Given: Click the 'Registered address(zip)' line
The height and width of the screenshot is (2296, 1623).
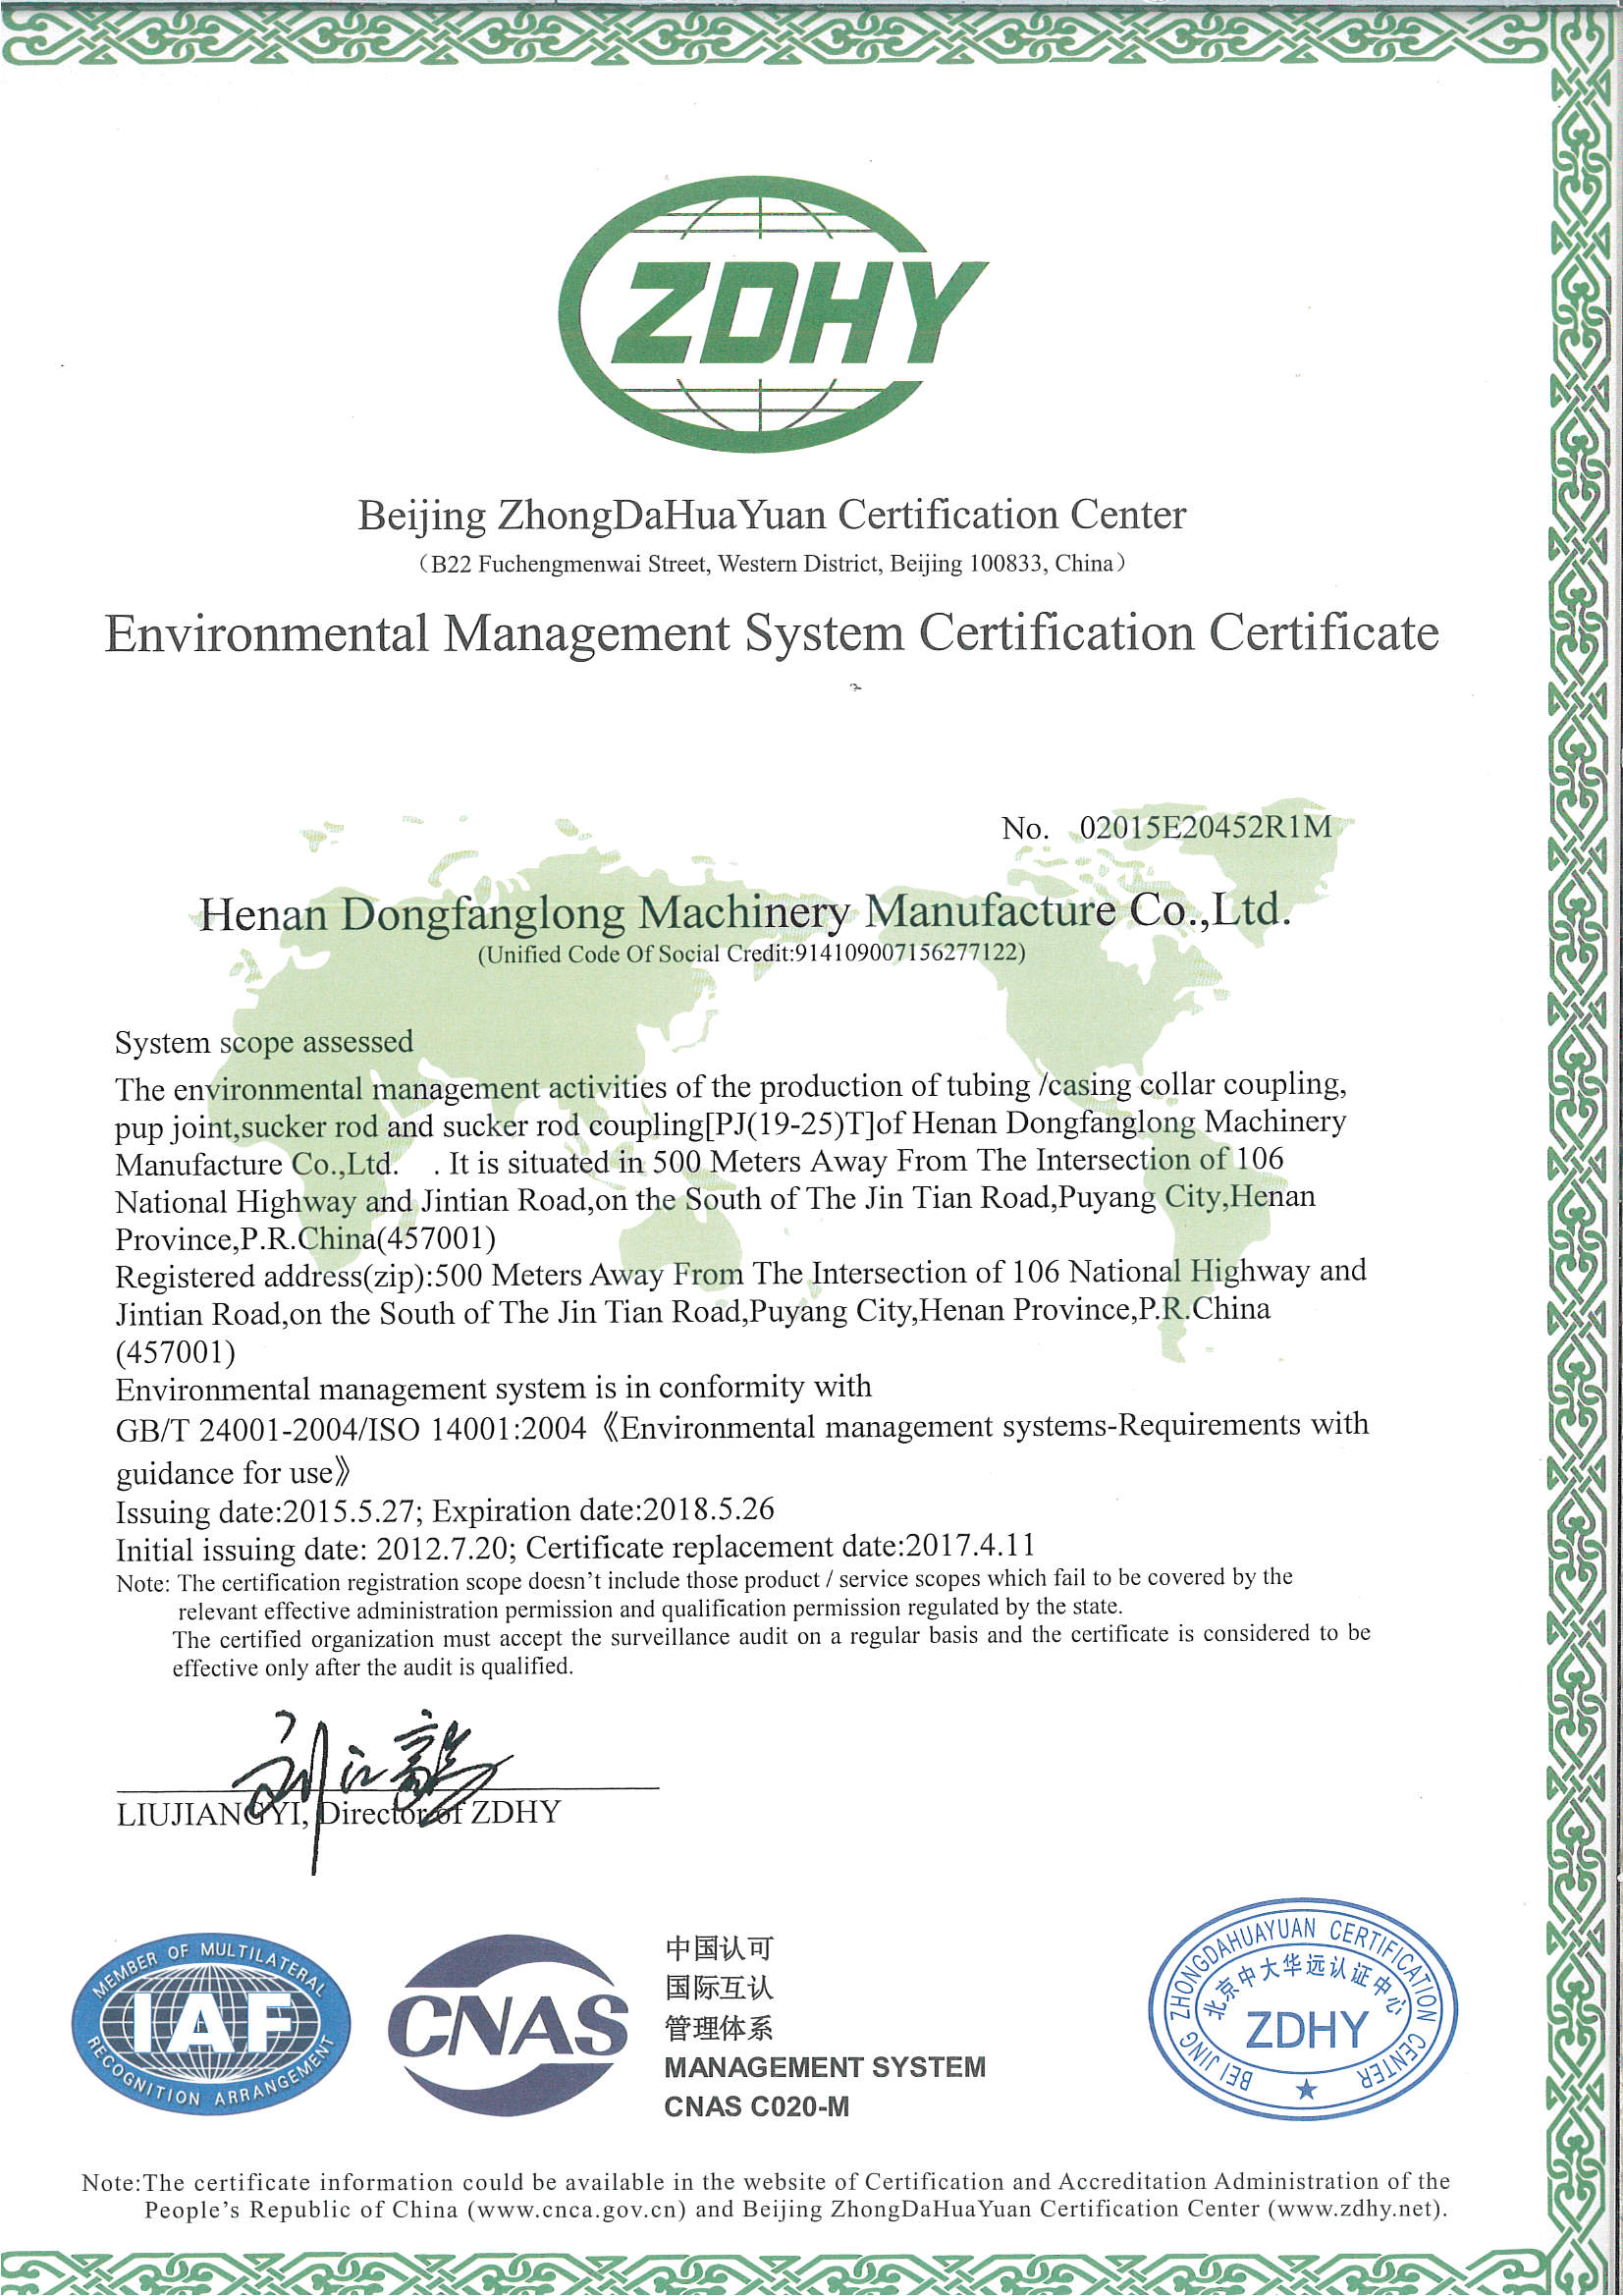Looking at the screenshot, I should [741, 1275].
